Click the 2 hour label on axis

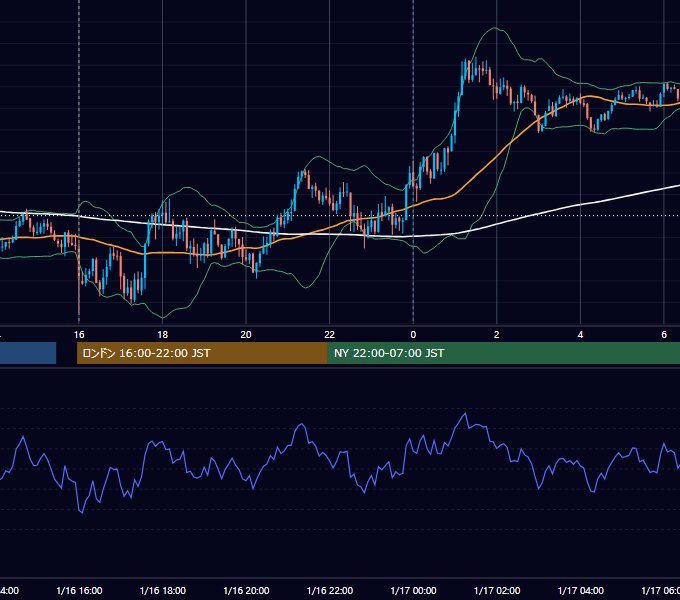pyautogui.click(x=497, y=335)
